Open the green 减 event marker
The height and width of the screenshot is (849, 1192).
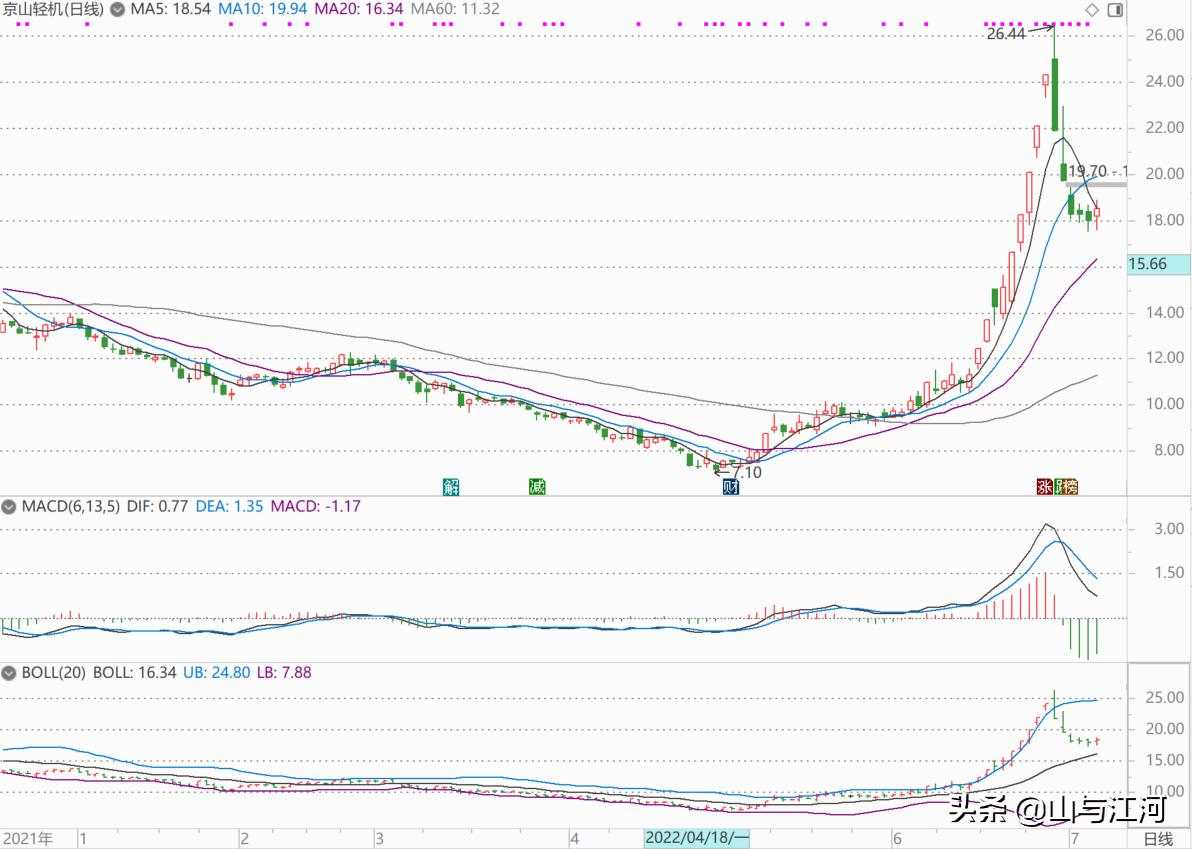point(537,487)
